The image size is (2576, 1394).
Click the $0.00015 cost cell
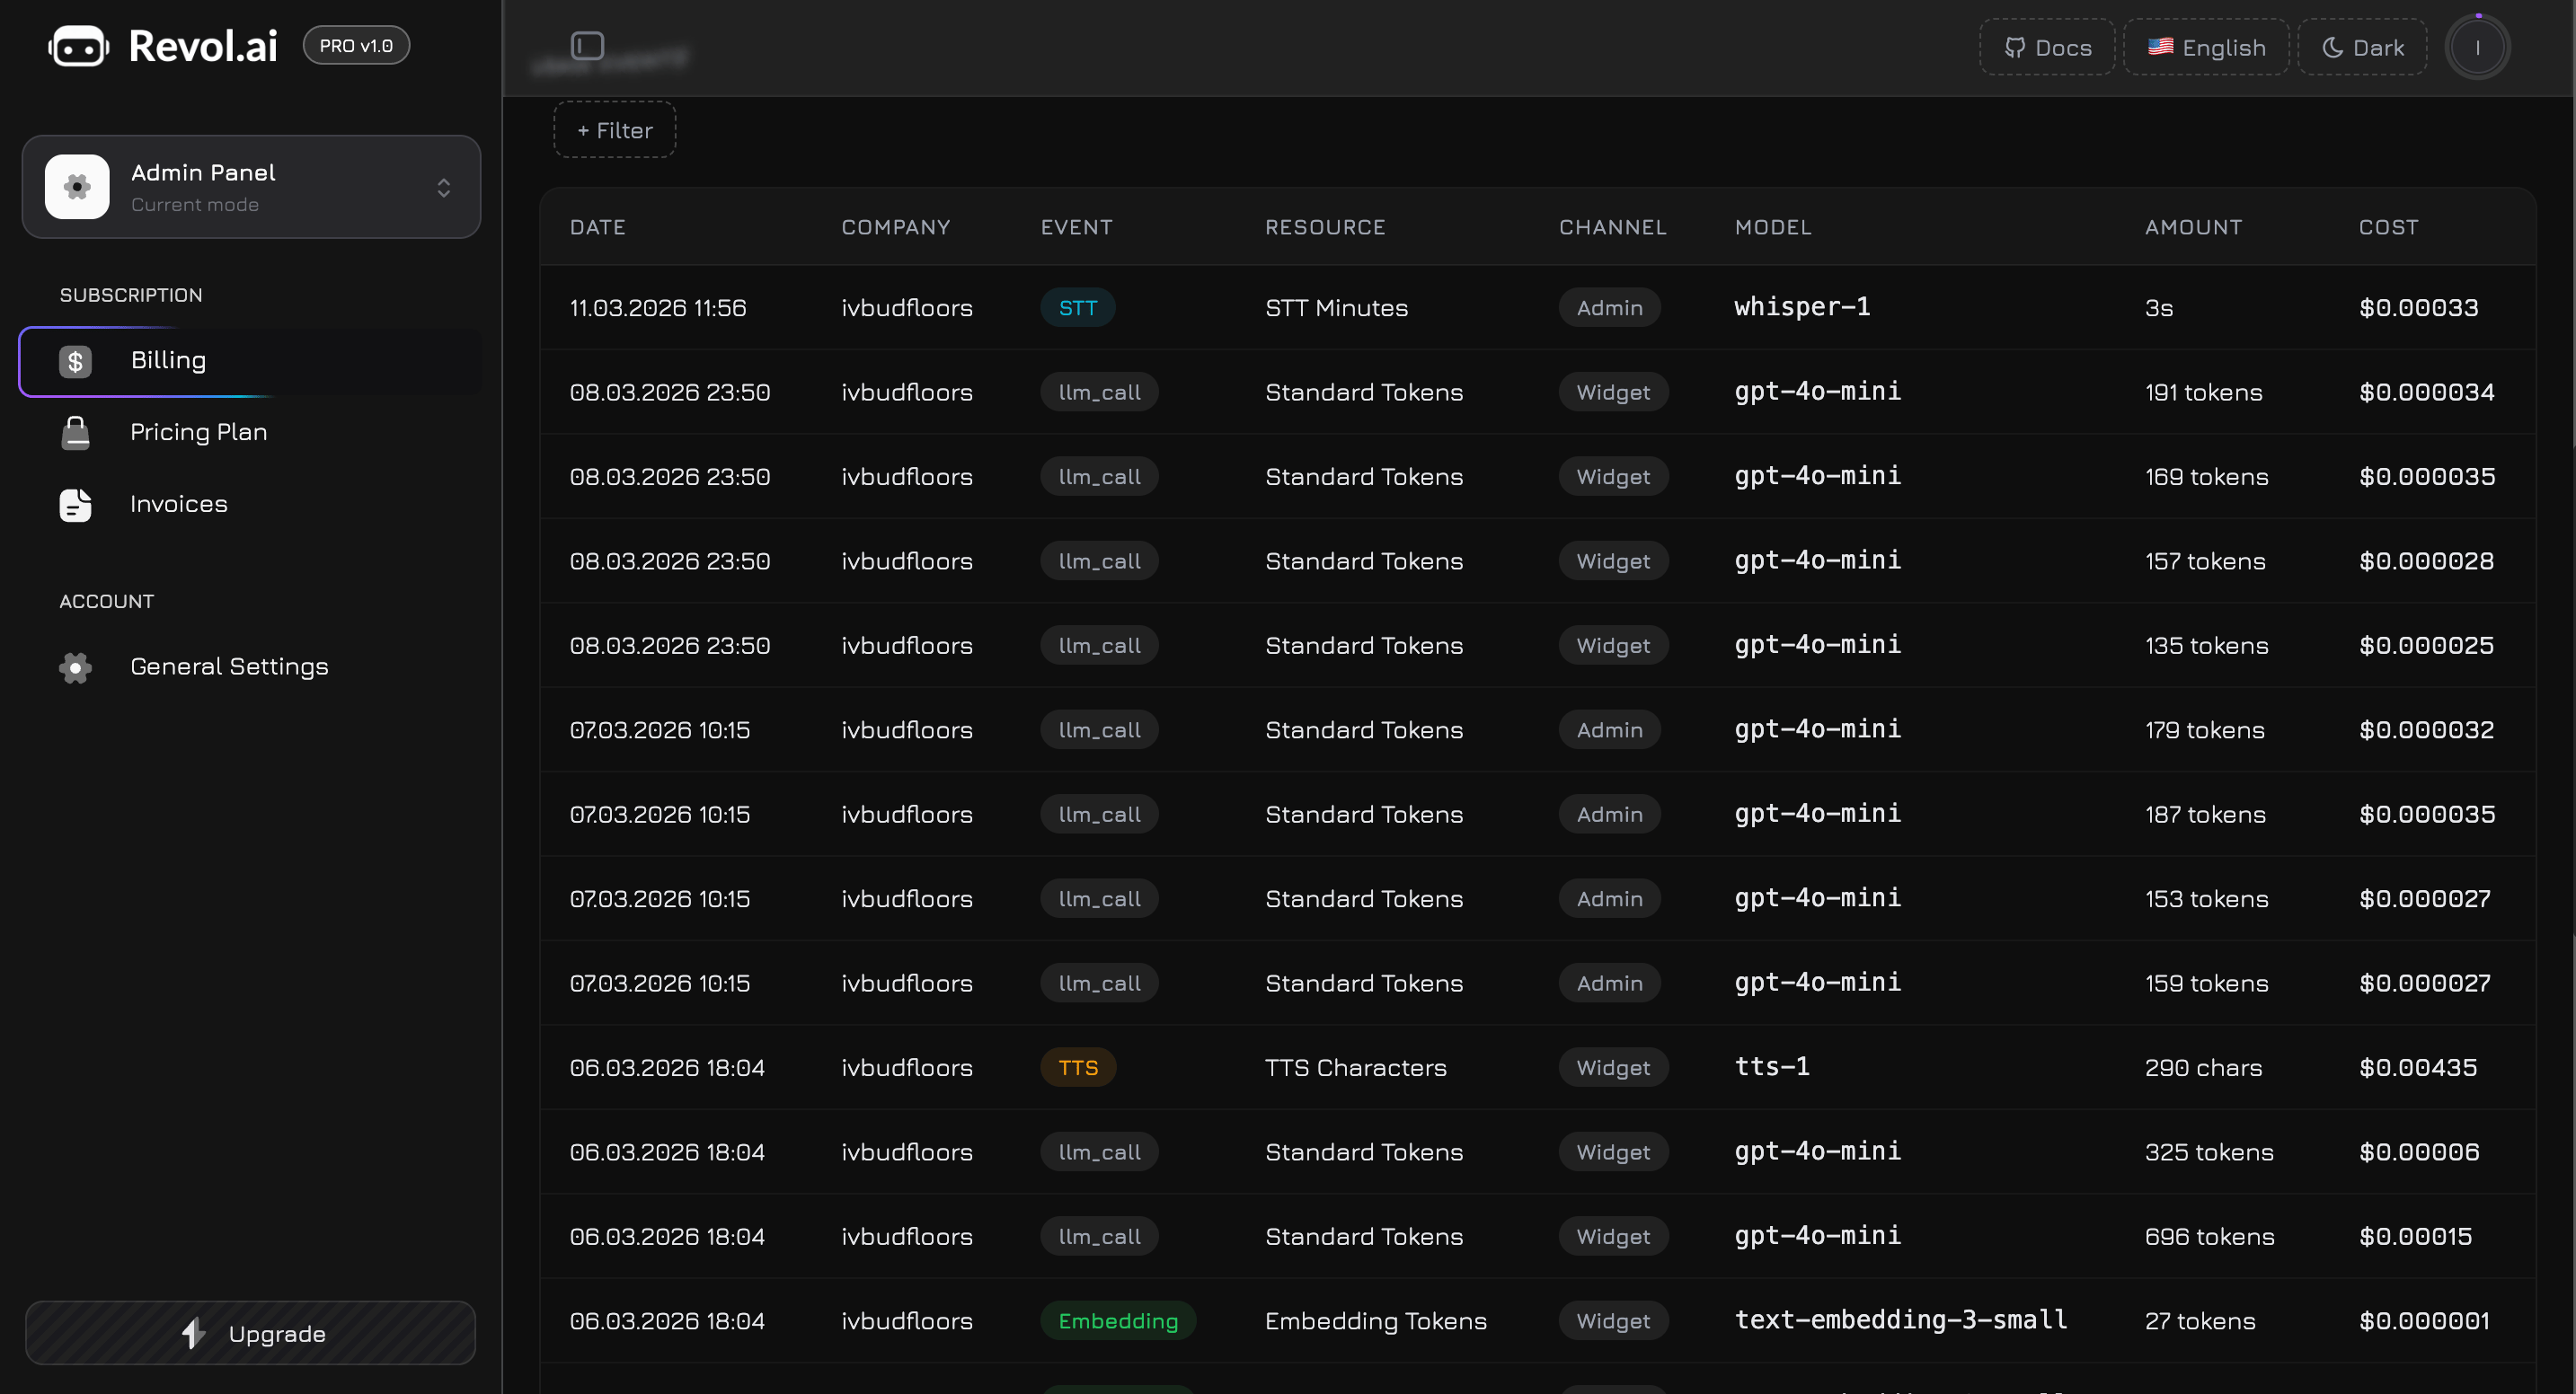tap(2415, 1237)
